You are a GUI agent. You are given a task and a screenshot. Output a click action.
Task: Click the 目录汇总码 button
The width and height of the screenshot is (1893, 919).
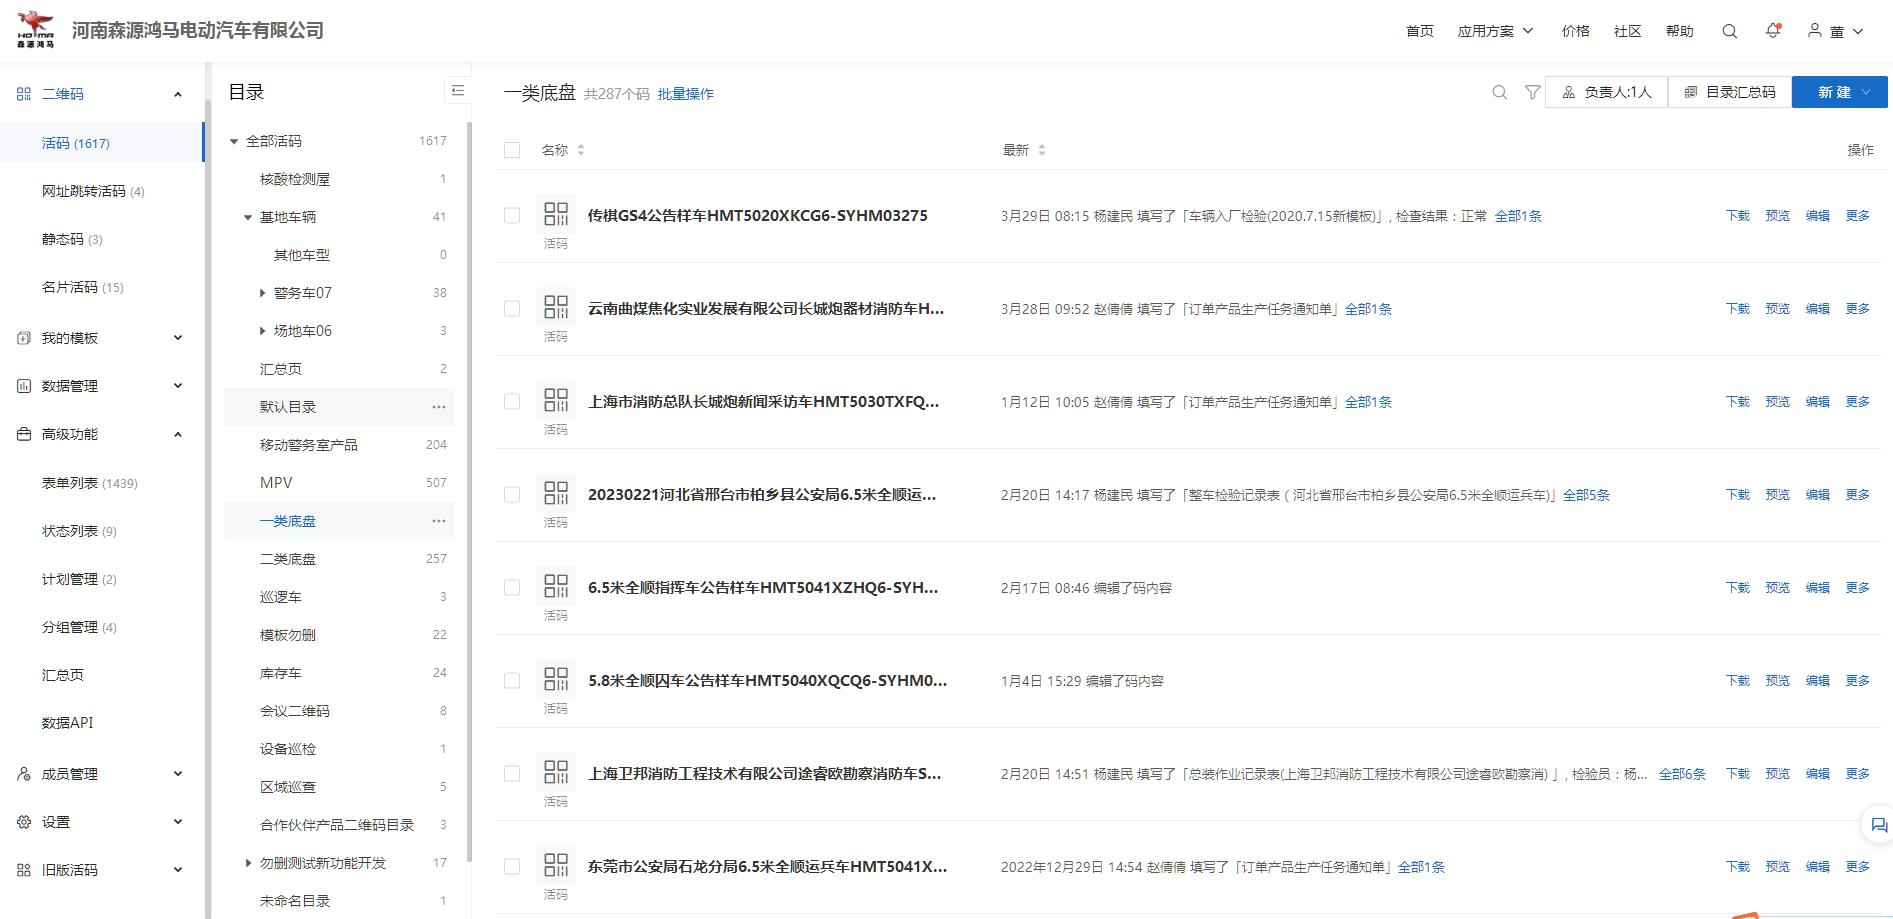[1730, 91]
